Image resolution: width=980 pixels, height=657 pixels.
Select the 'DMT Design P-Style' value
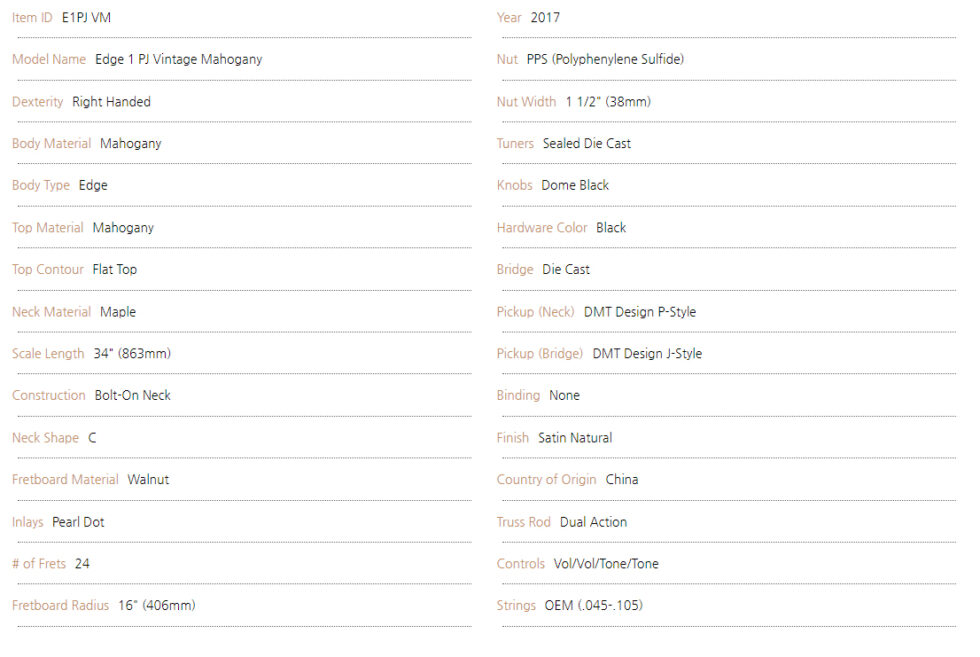coord(640,312)
